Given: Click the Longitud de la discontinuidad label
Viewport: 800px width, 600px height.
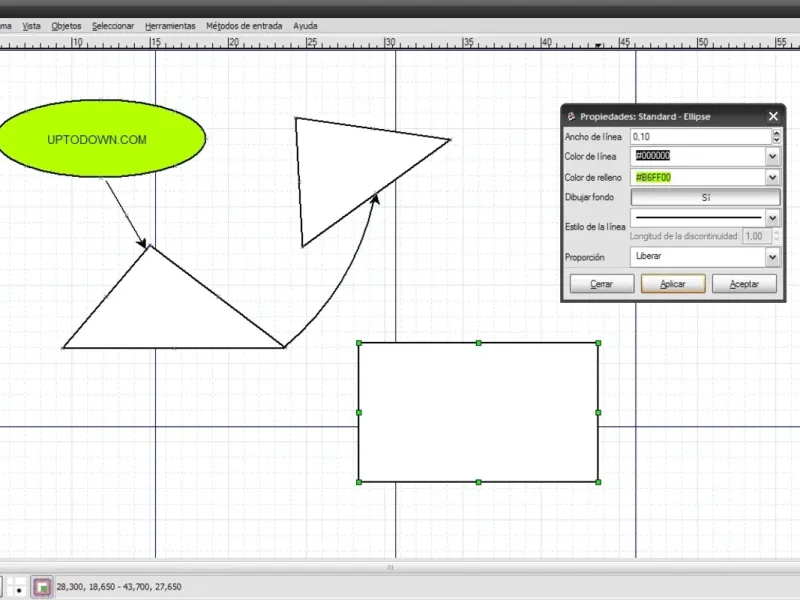Looking at the screenshot, I should point(684,236).
